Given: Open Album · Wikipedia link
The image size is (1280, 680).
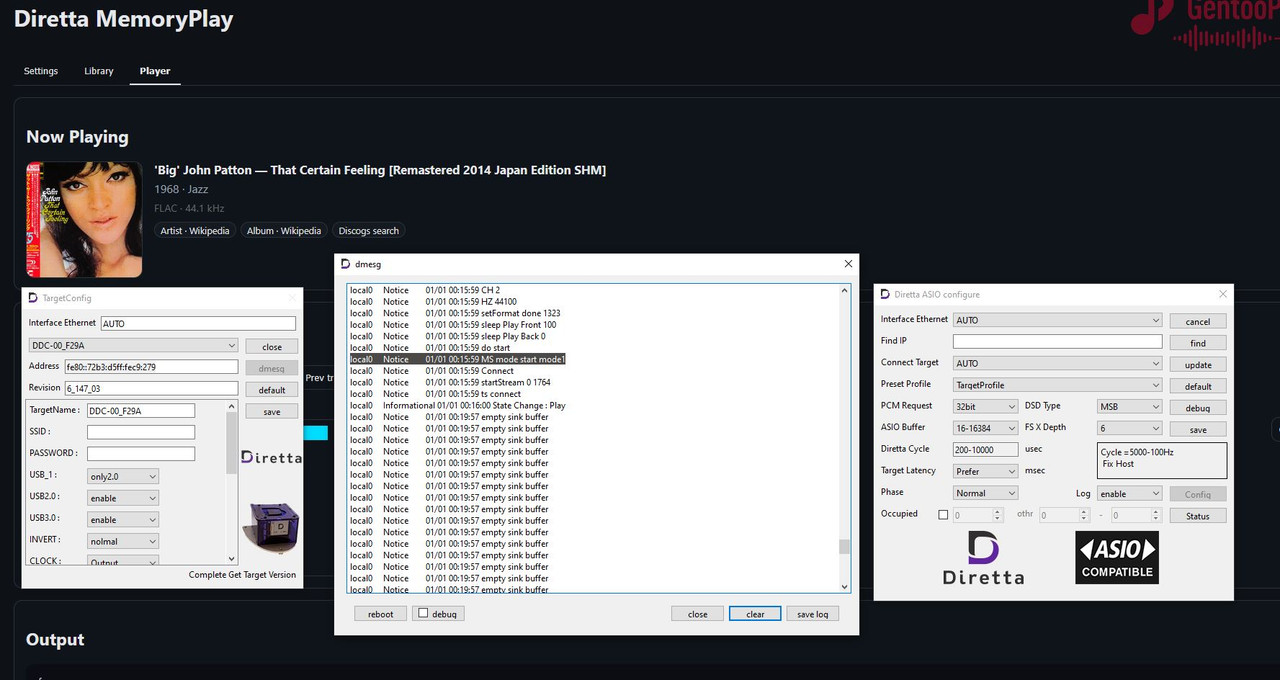Looking at the screenshot, I should pyautogui.click(x=284, y=231).
